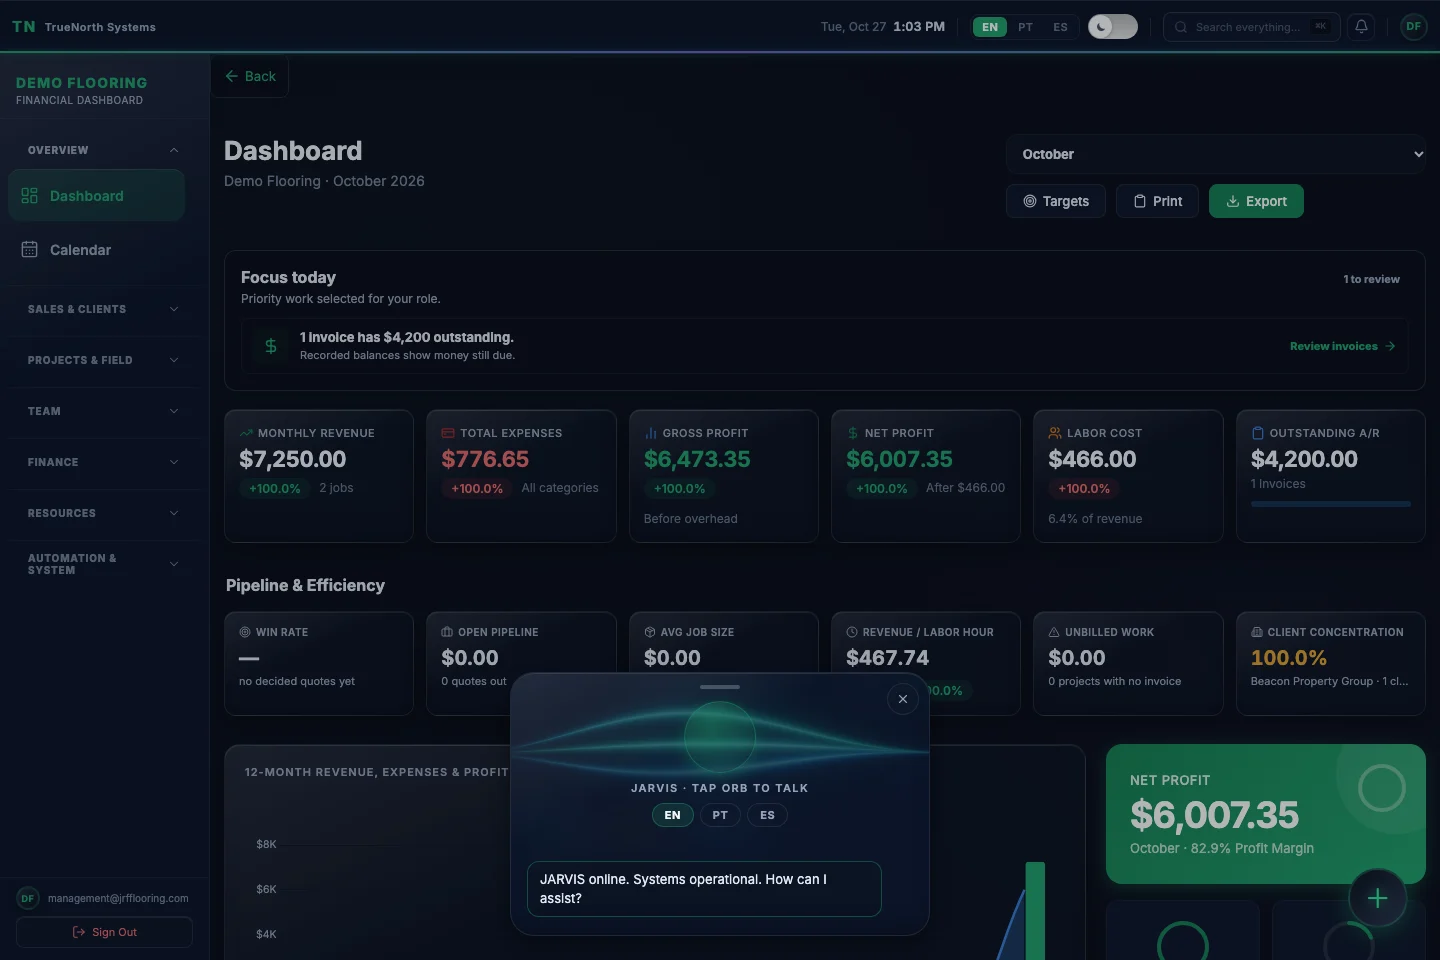Image resolution: width=1440 pixels, height=960 pixels.
Task: Open Dashboard in the sidebar
Action: 97,196
